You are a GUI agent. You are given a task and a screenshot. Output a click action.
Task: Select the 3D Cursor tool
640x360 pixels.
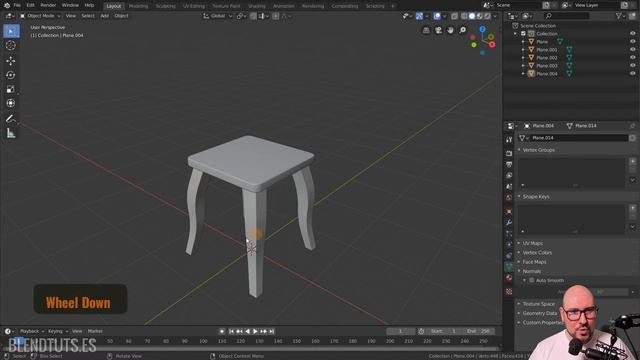tap(11, 46)
